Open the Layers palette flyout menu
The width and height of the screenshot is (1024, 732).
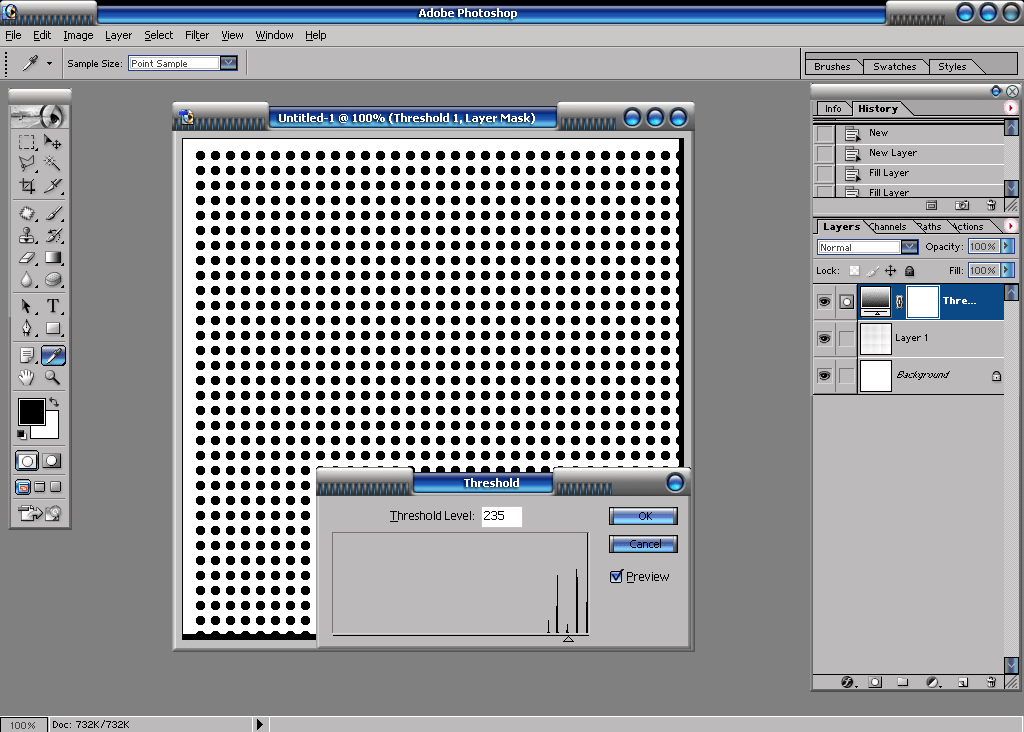pos(1010,226)
